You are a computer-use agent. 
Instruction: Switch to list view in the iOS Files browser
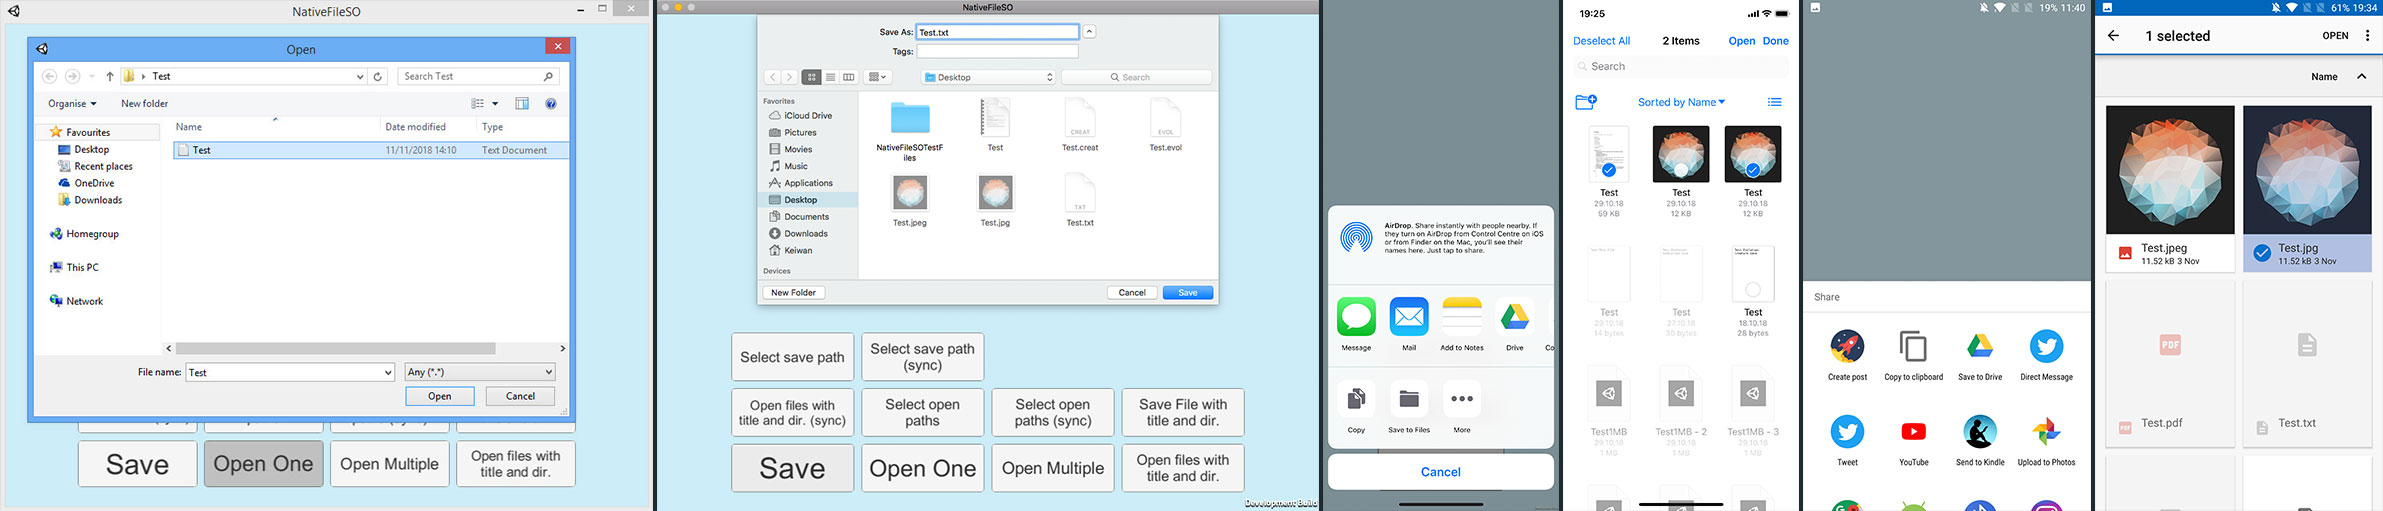click(1774, 102)
